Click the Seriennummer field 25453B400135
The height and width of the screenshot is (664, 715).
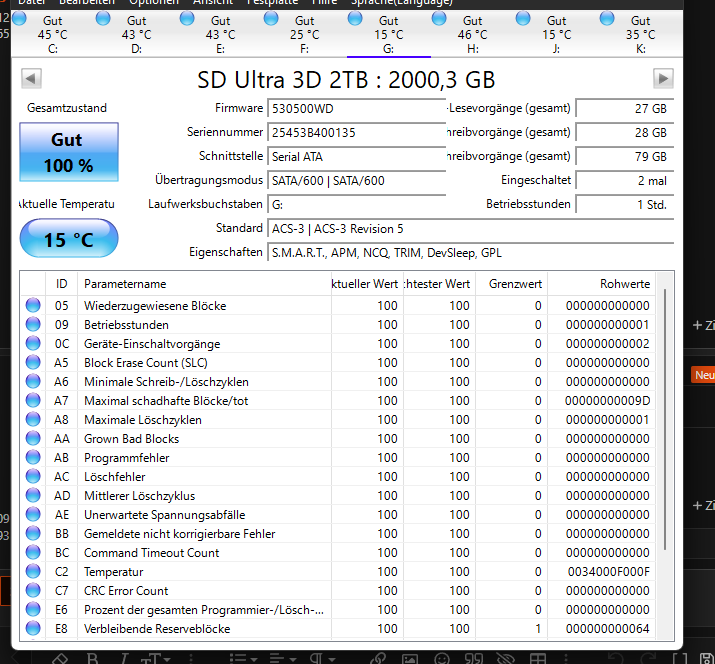point(357,133)
